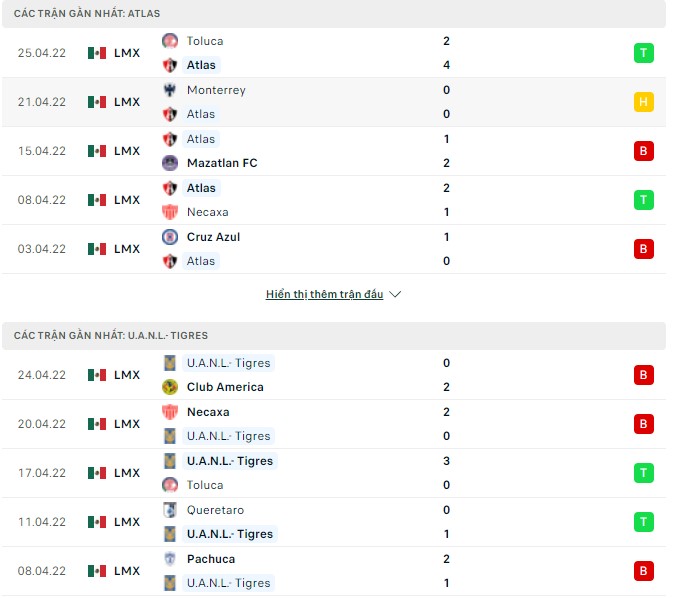Click the green T badge for Queretaro match
This screenshot has width=676, height=598.
pos(644,522)
